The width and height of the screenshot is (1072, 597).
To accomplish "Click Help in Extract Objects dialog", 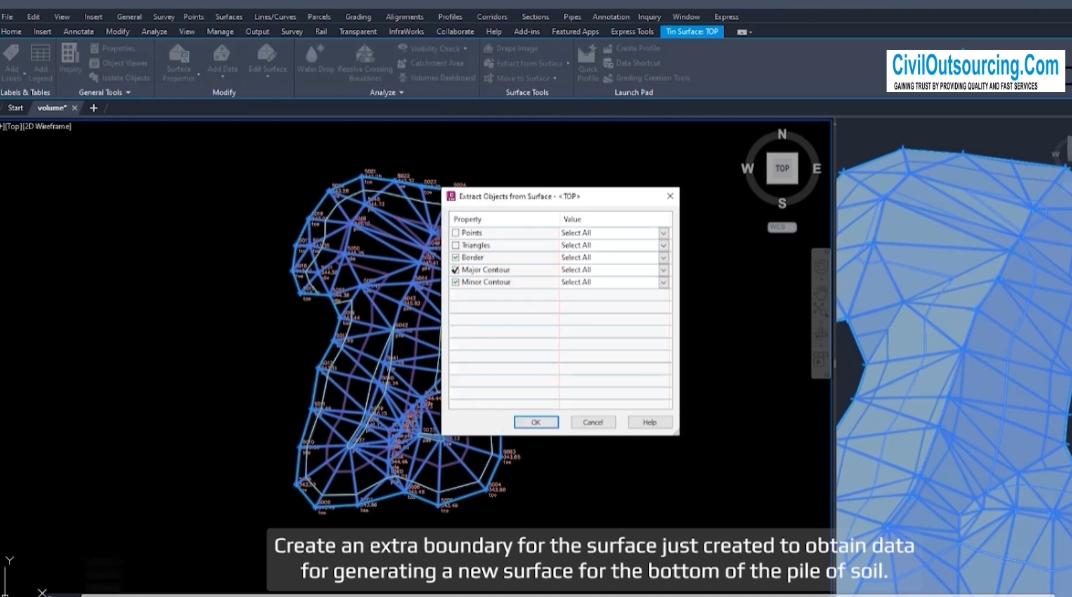I will [x=649, y=422].
